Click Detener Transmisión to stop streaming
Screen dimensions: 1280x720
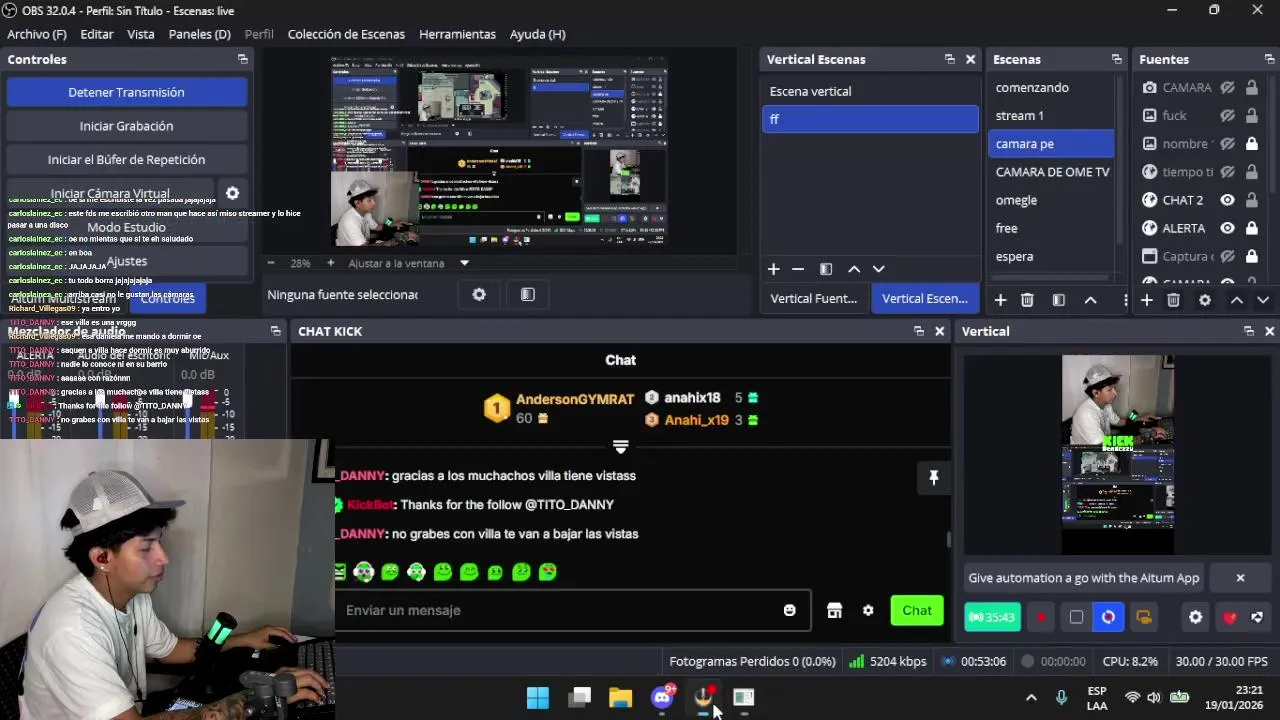(126, 92)
